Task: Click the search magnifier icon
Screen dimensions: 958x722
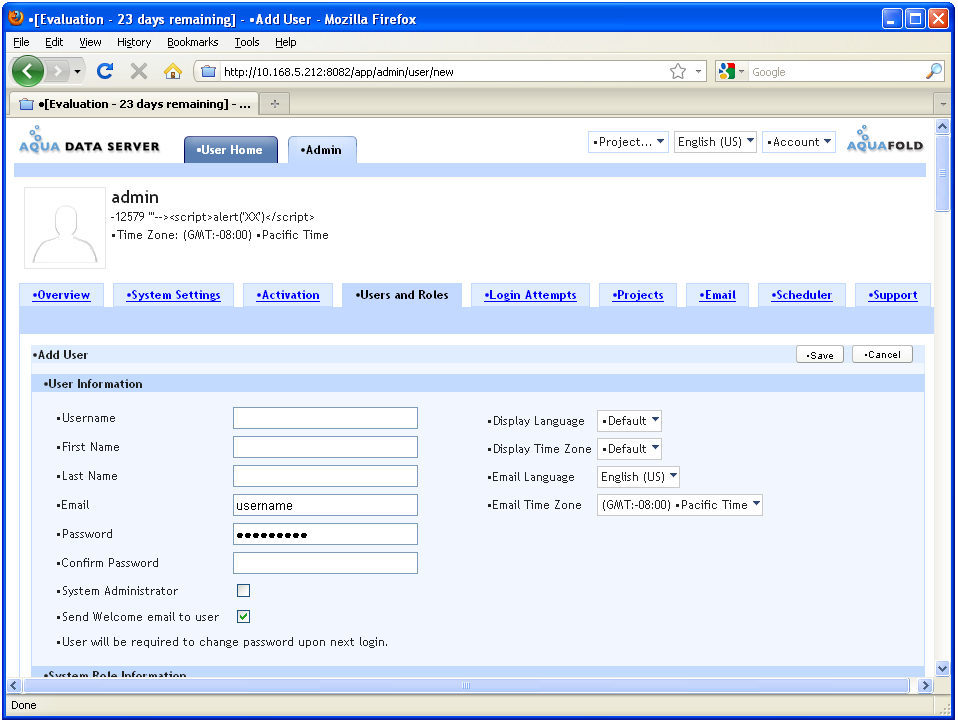Action: (x=934, y=71)
